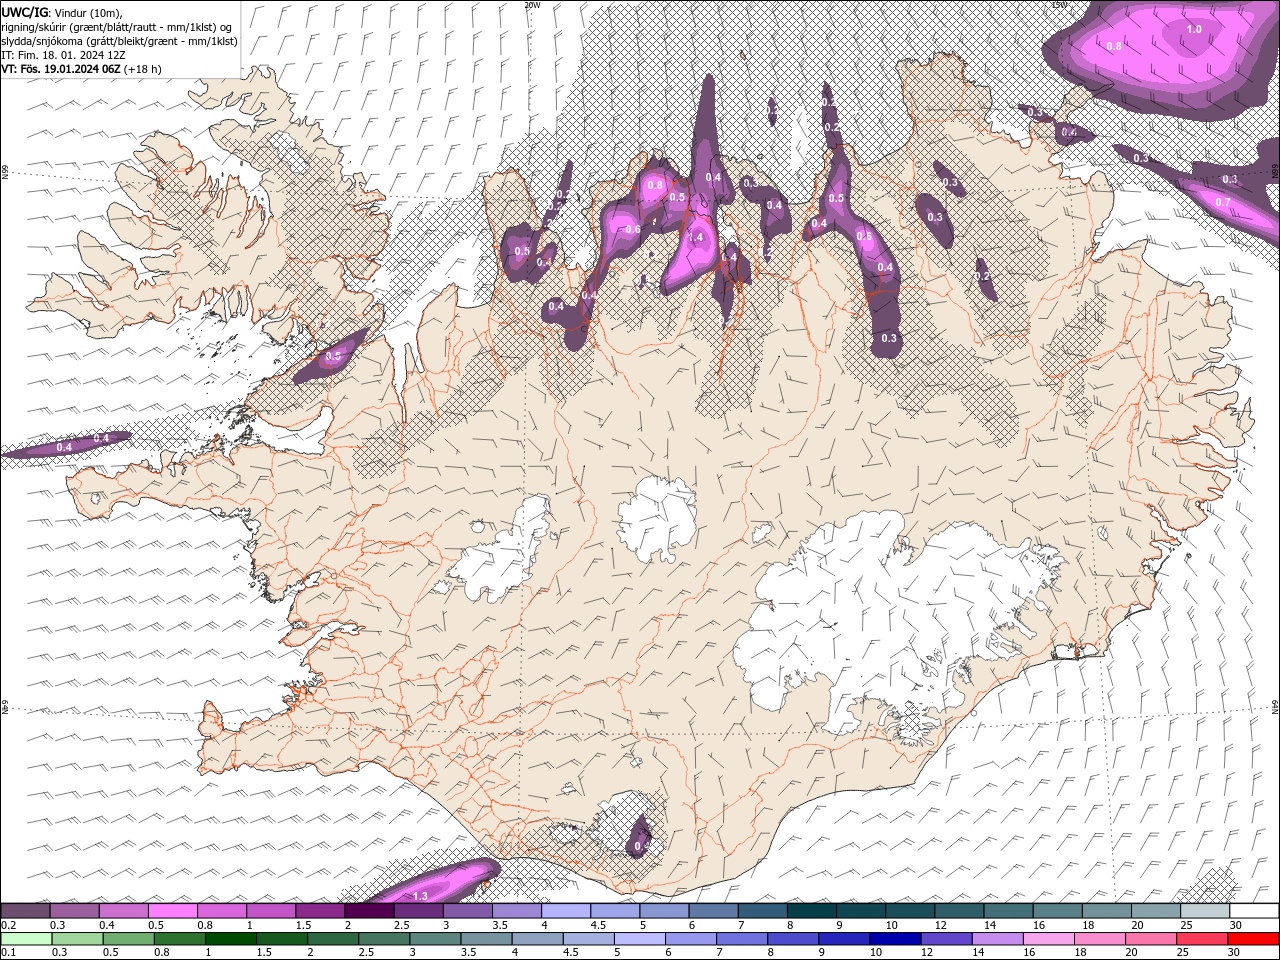1280x960 pixels.
Task: Pick pale grey top-row swatch between 25 and 30
Action: (1205, 911)
